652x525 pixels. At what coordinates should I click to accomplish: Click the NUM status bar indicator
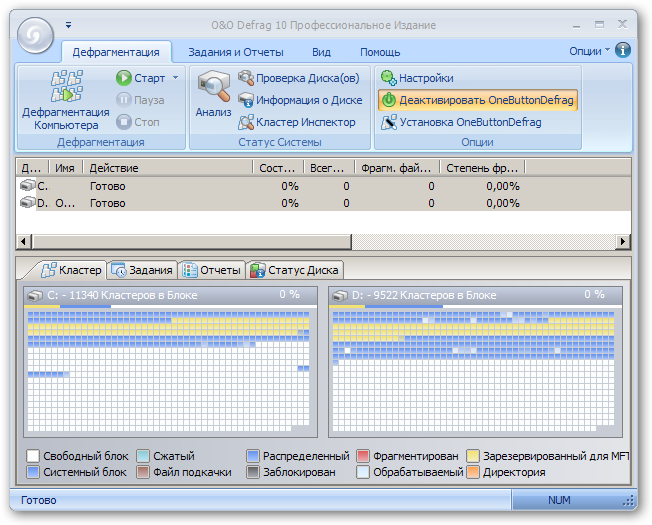(559, 500)
